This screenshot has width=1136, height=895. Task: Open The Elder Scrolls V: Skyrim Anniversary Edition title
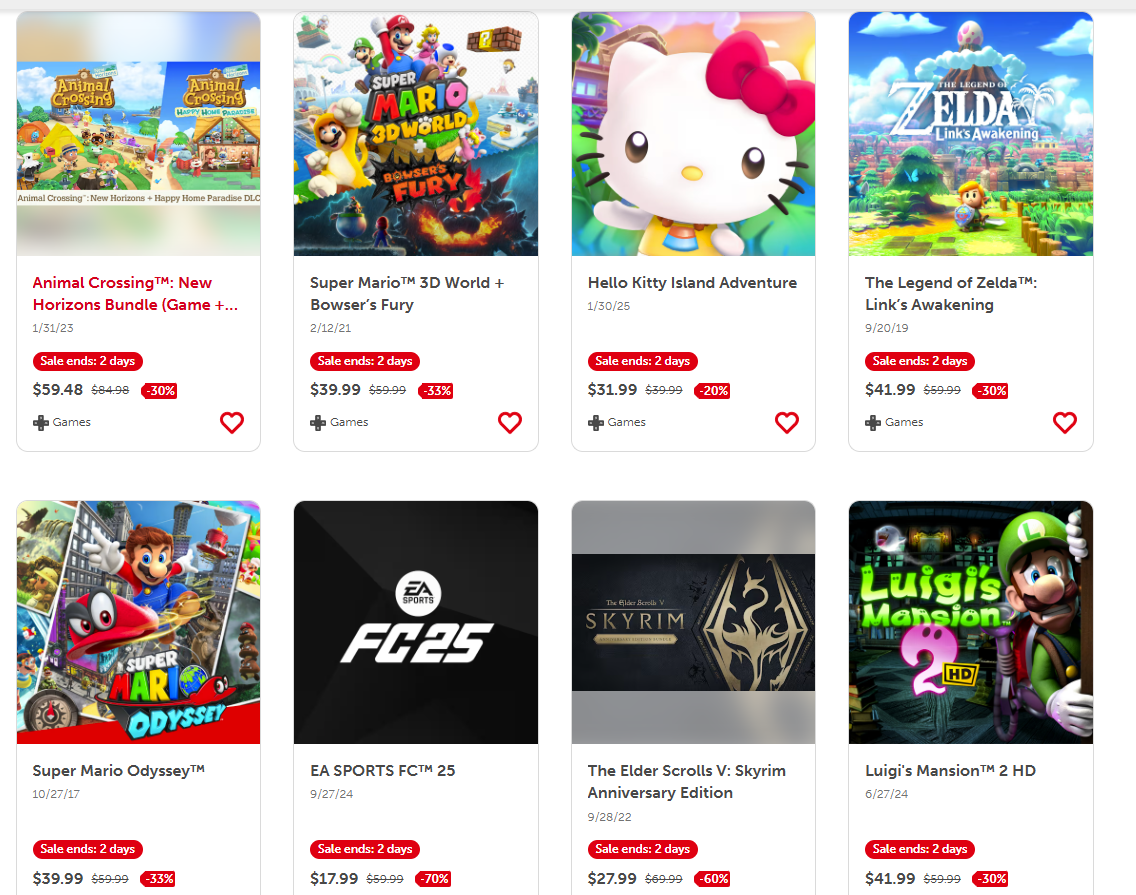click(x=687, y=782)
